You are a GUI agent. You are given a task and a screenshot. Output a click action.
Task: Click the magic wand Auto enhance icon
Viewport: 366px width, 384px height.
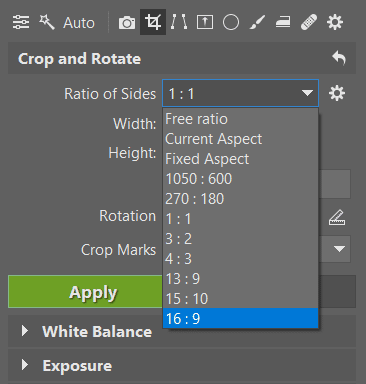tap(47, 22)
